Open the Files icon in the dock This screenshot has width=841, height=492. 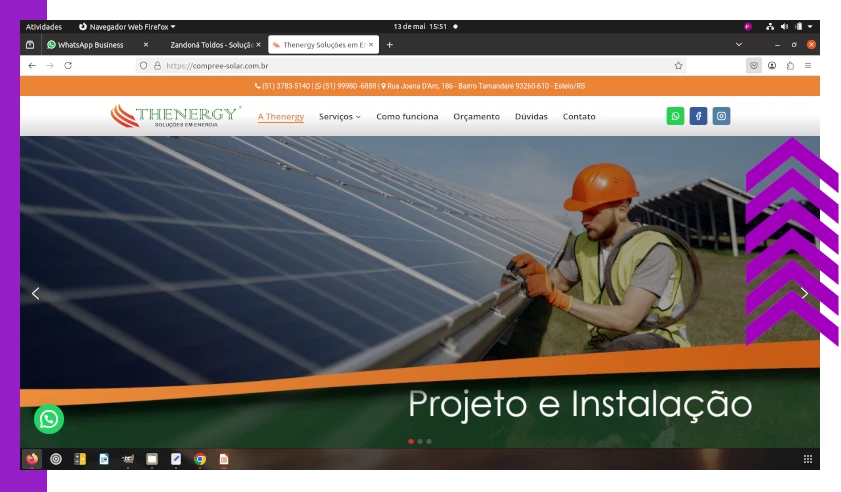point(152,459)
